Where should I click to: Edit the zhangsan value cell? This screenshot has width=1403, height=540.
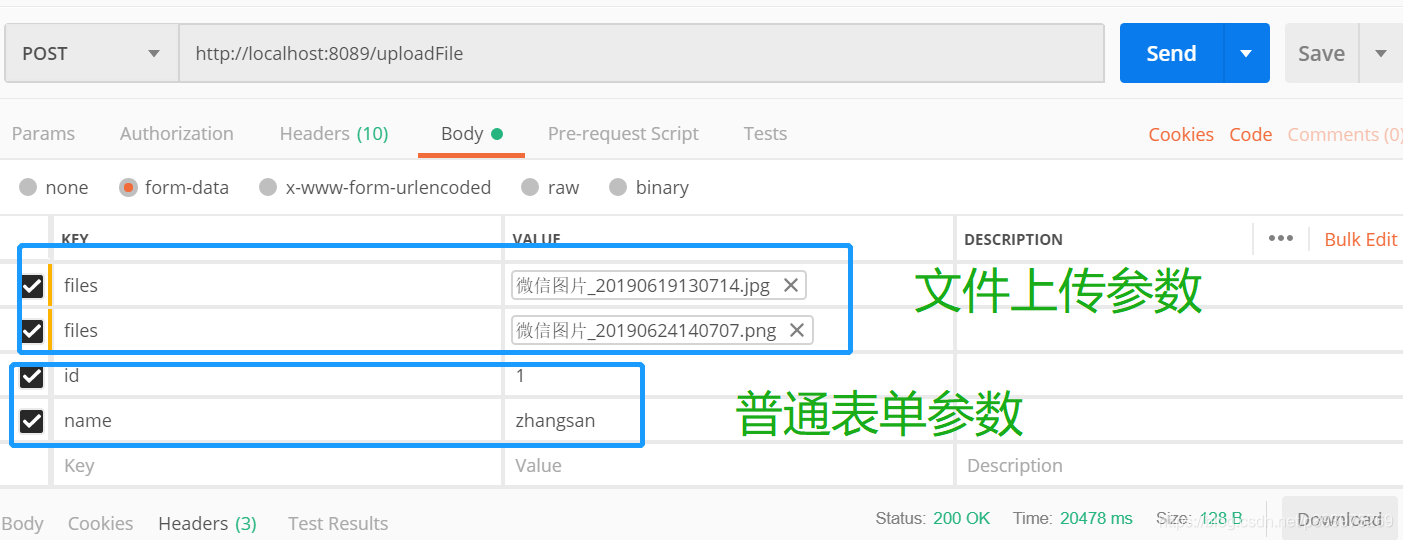(x=729, y=421)
